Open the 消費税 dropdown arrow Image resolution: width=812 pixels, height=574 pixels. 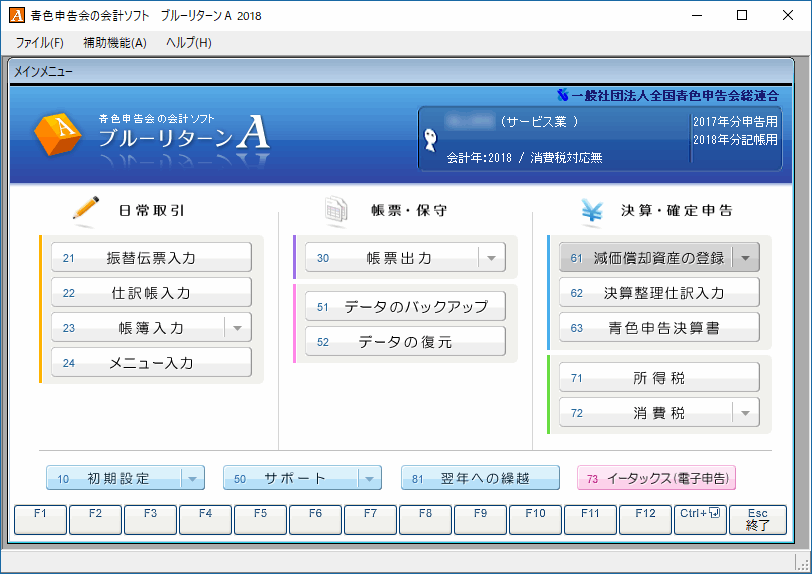745,412
